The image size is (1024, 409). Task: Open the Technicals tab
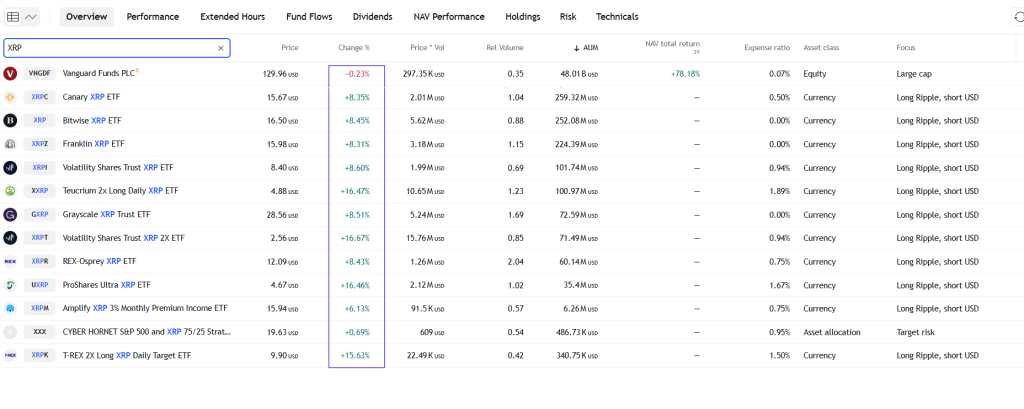pos(617,17)
